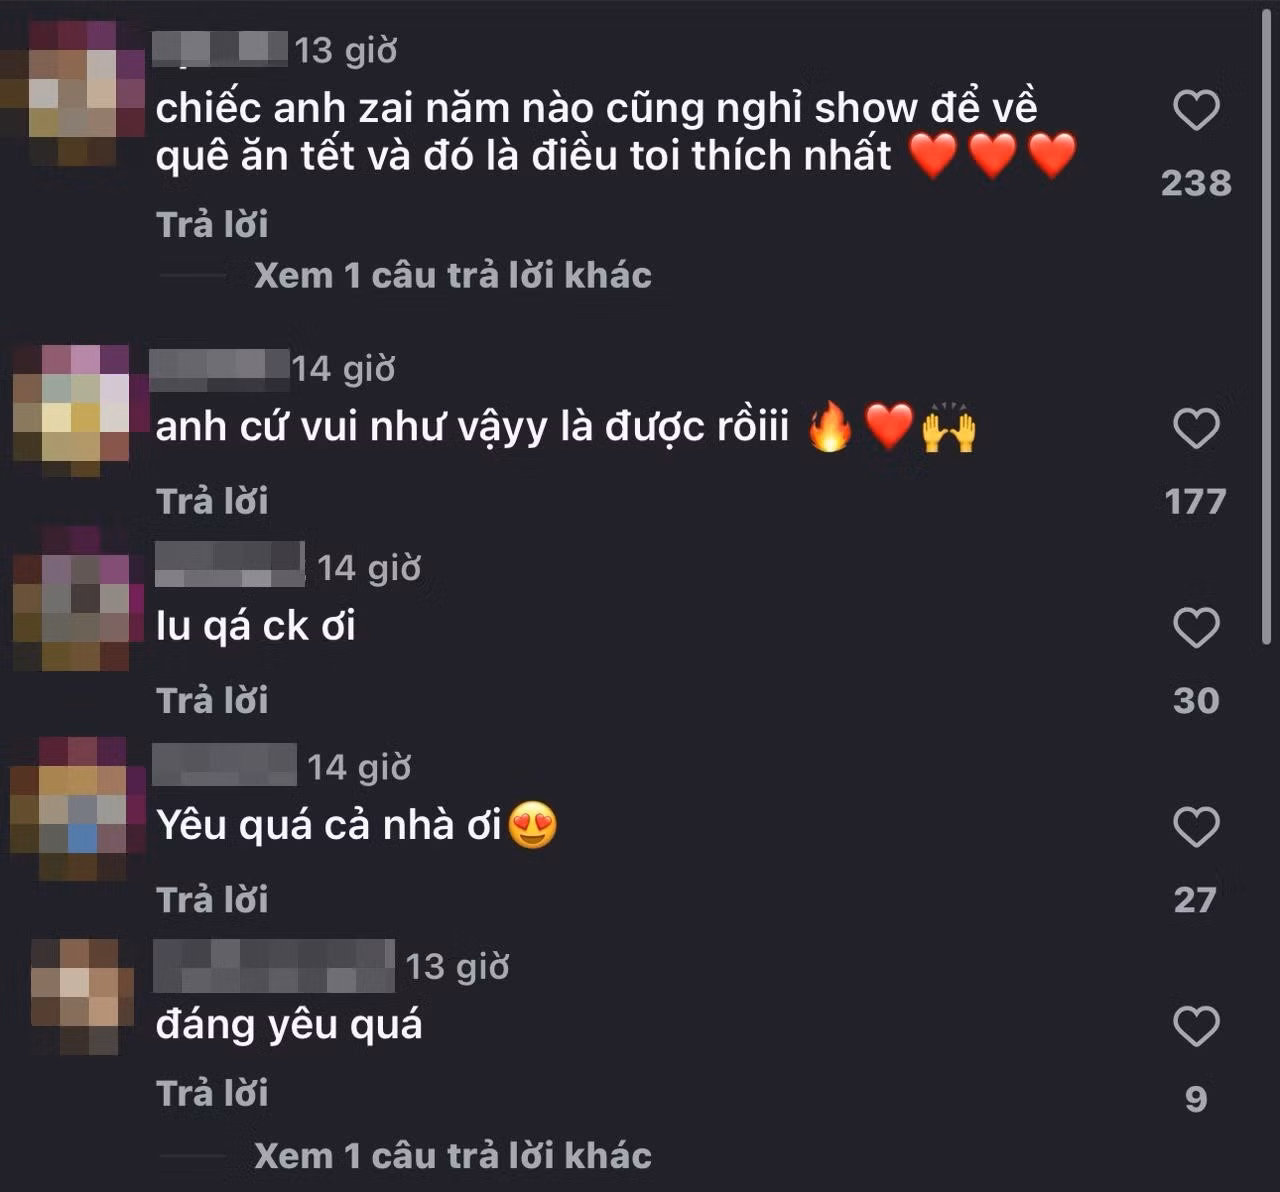Like the 'anh cứ vui như vậyy' comment
The width and height of the screenshot is (1280, 1192).
[1196, 429]
